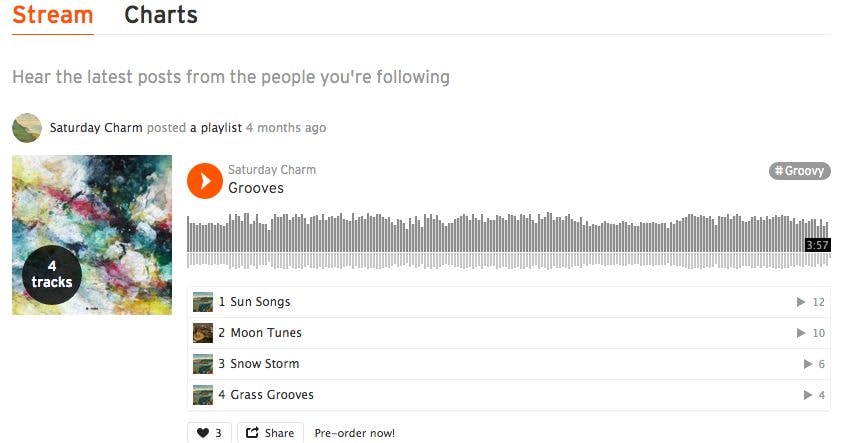Play the Grooves playlist
The height and width of the screenshot is (443, 846).
(x=205, y=181)
